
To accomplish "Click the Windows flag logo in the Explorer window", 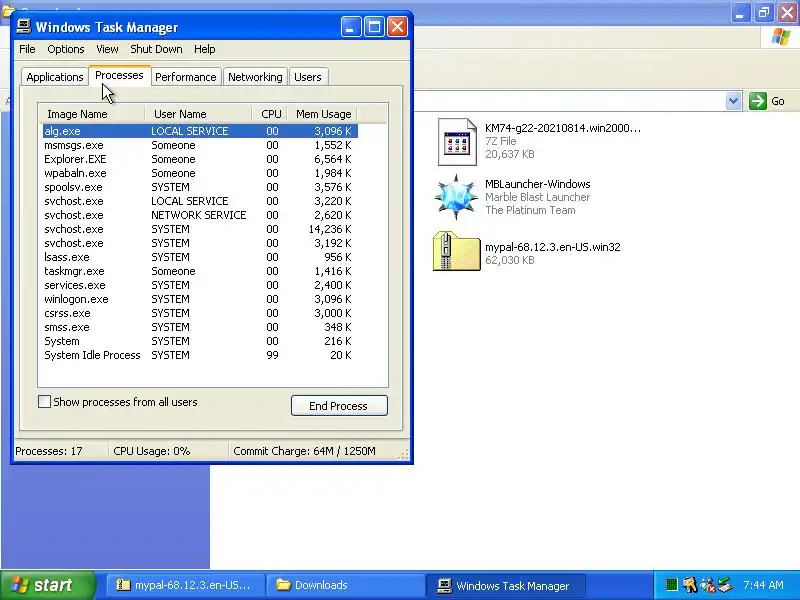I will tap(781, 37).
